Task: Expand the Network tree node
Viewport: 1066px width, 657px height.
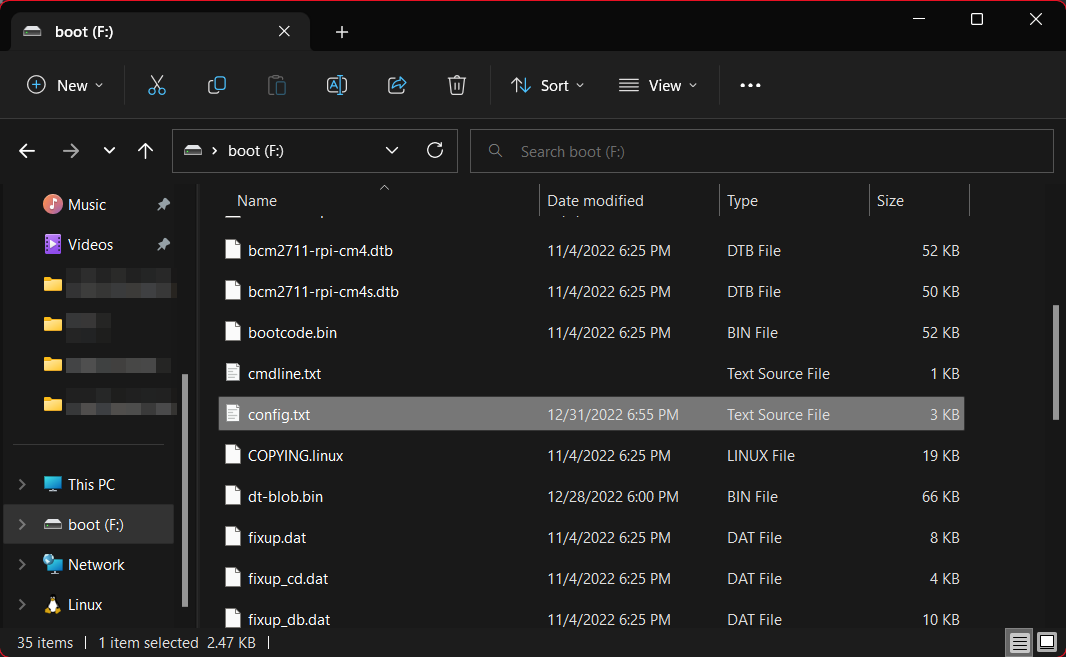Action: pos(22,565)
